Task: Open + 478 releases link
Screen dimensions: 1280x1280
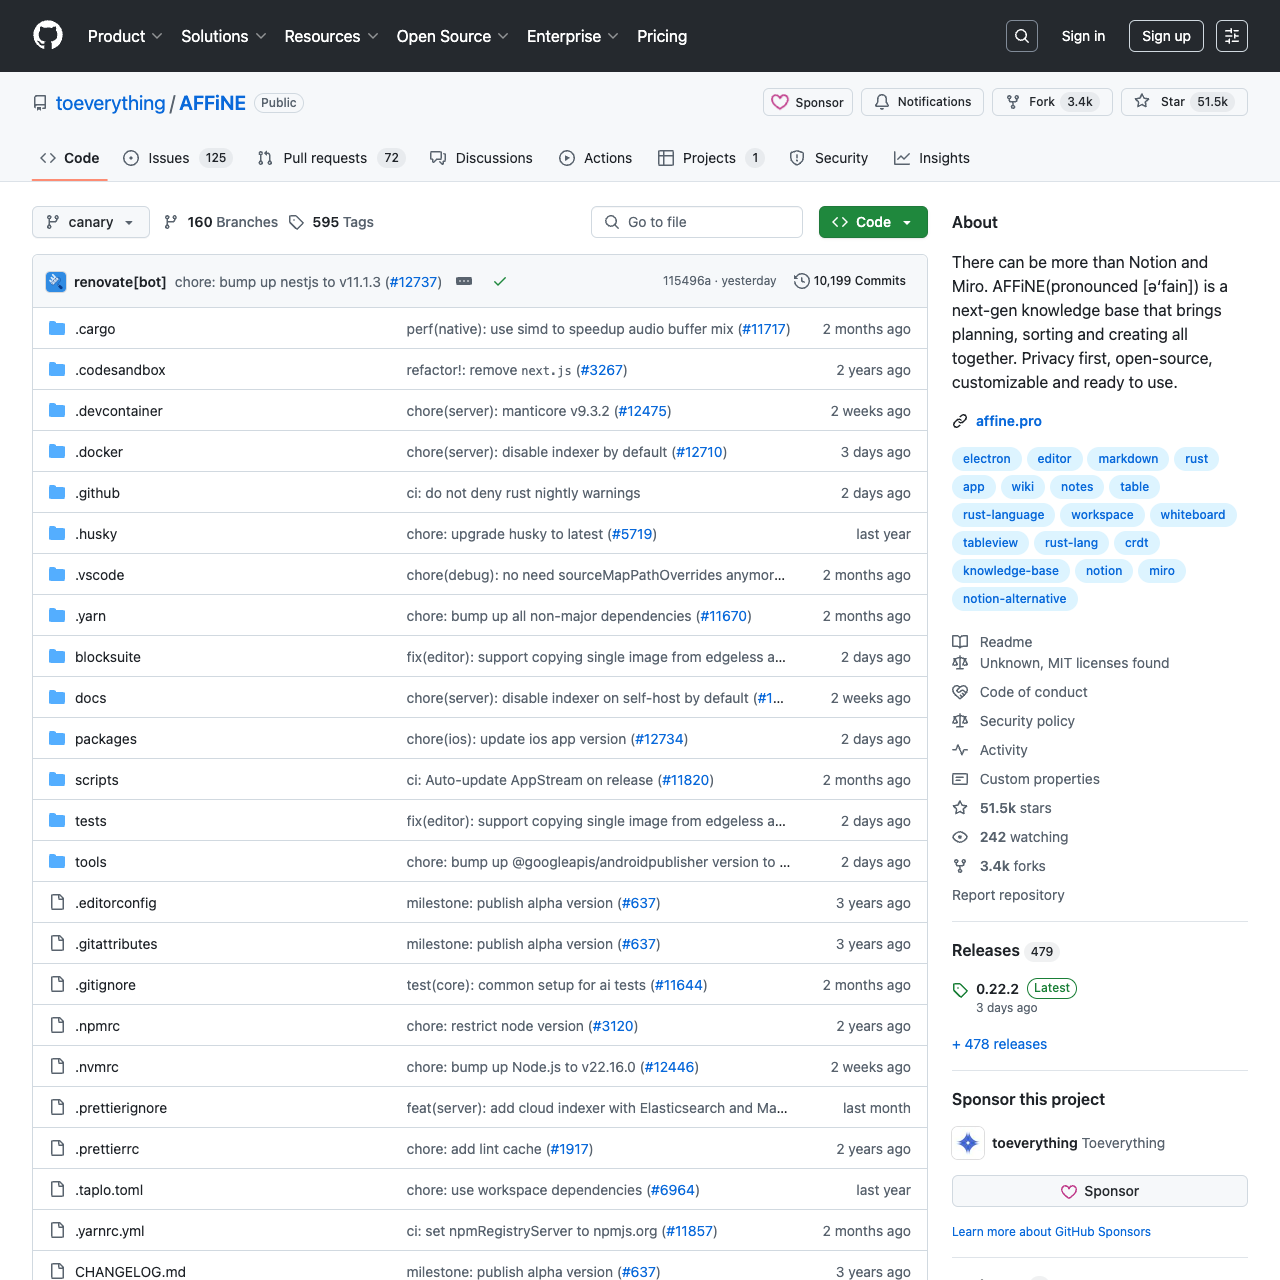Action: (x=999, y=1044)
